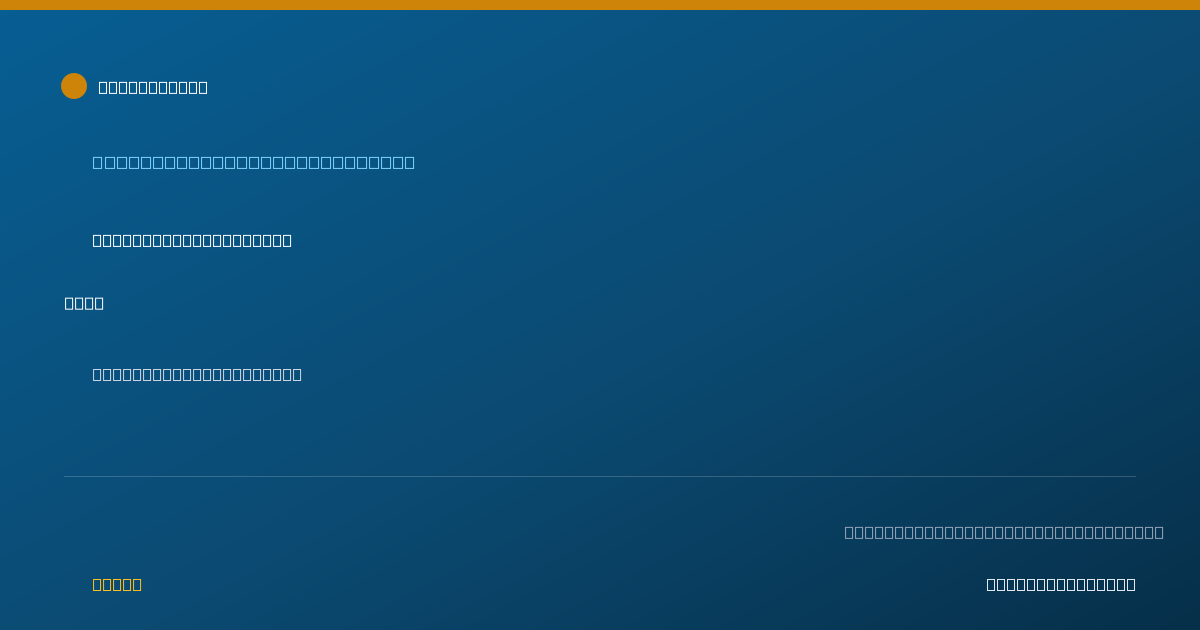The width and height of the screenshot is (1200, 630).
Task: Open the yellow-orange footer text link
Action: pos(117,584)
